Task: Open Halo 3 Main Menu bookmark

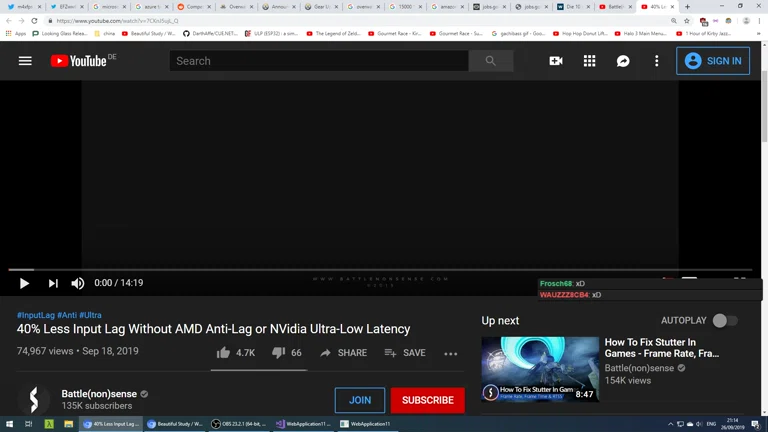Action: [x=641, y=33]
